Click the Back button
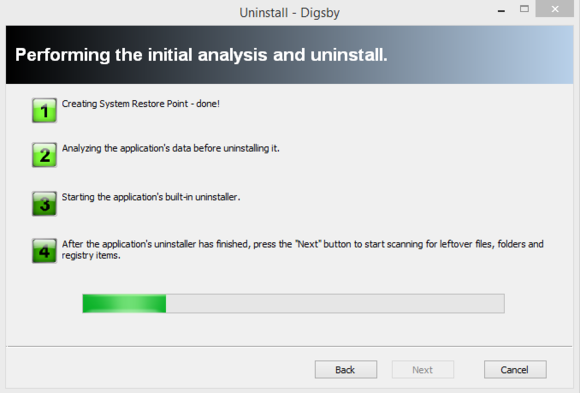 tap(346, 369)
